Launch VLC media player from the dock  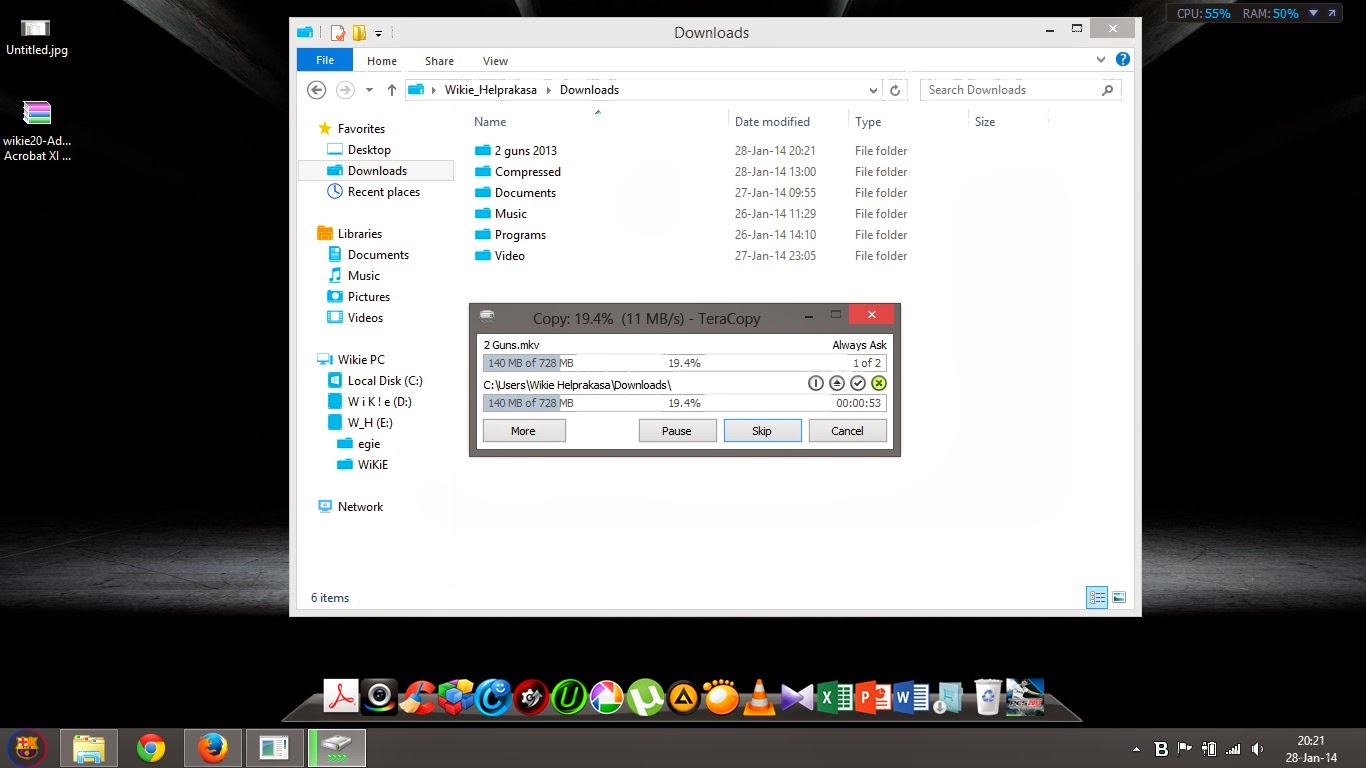(758, 697)
